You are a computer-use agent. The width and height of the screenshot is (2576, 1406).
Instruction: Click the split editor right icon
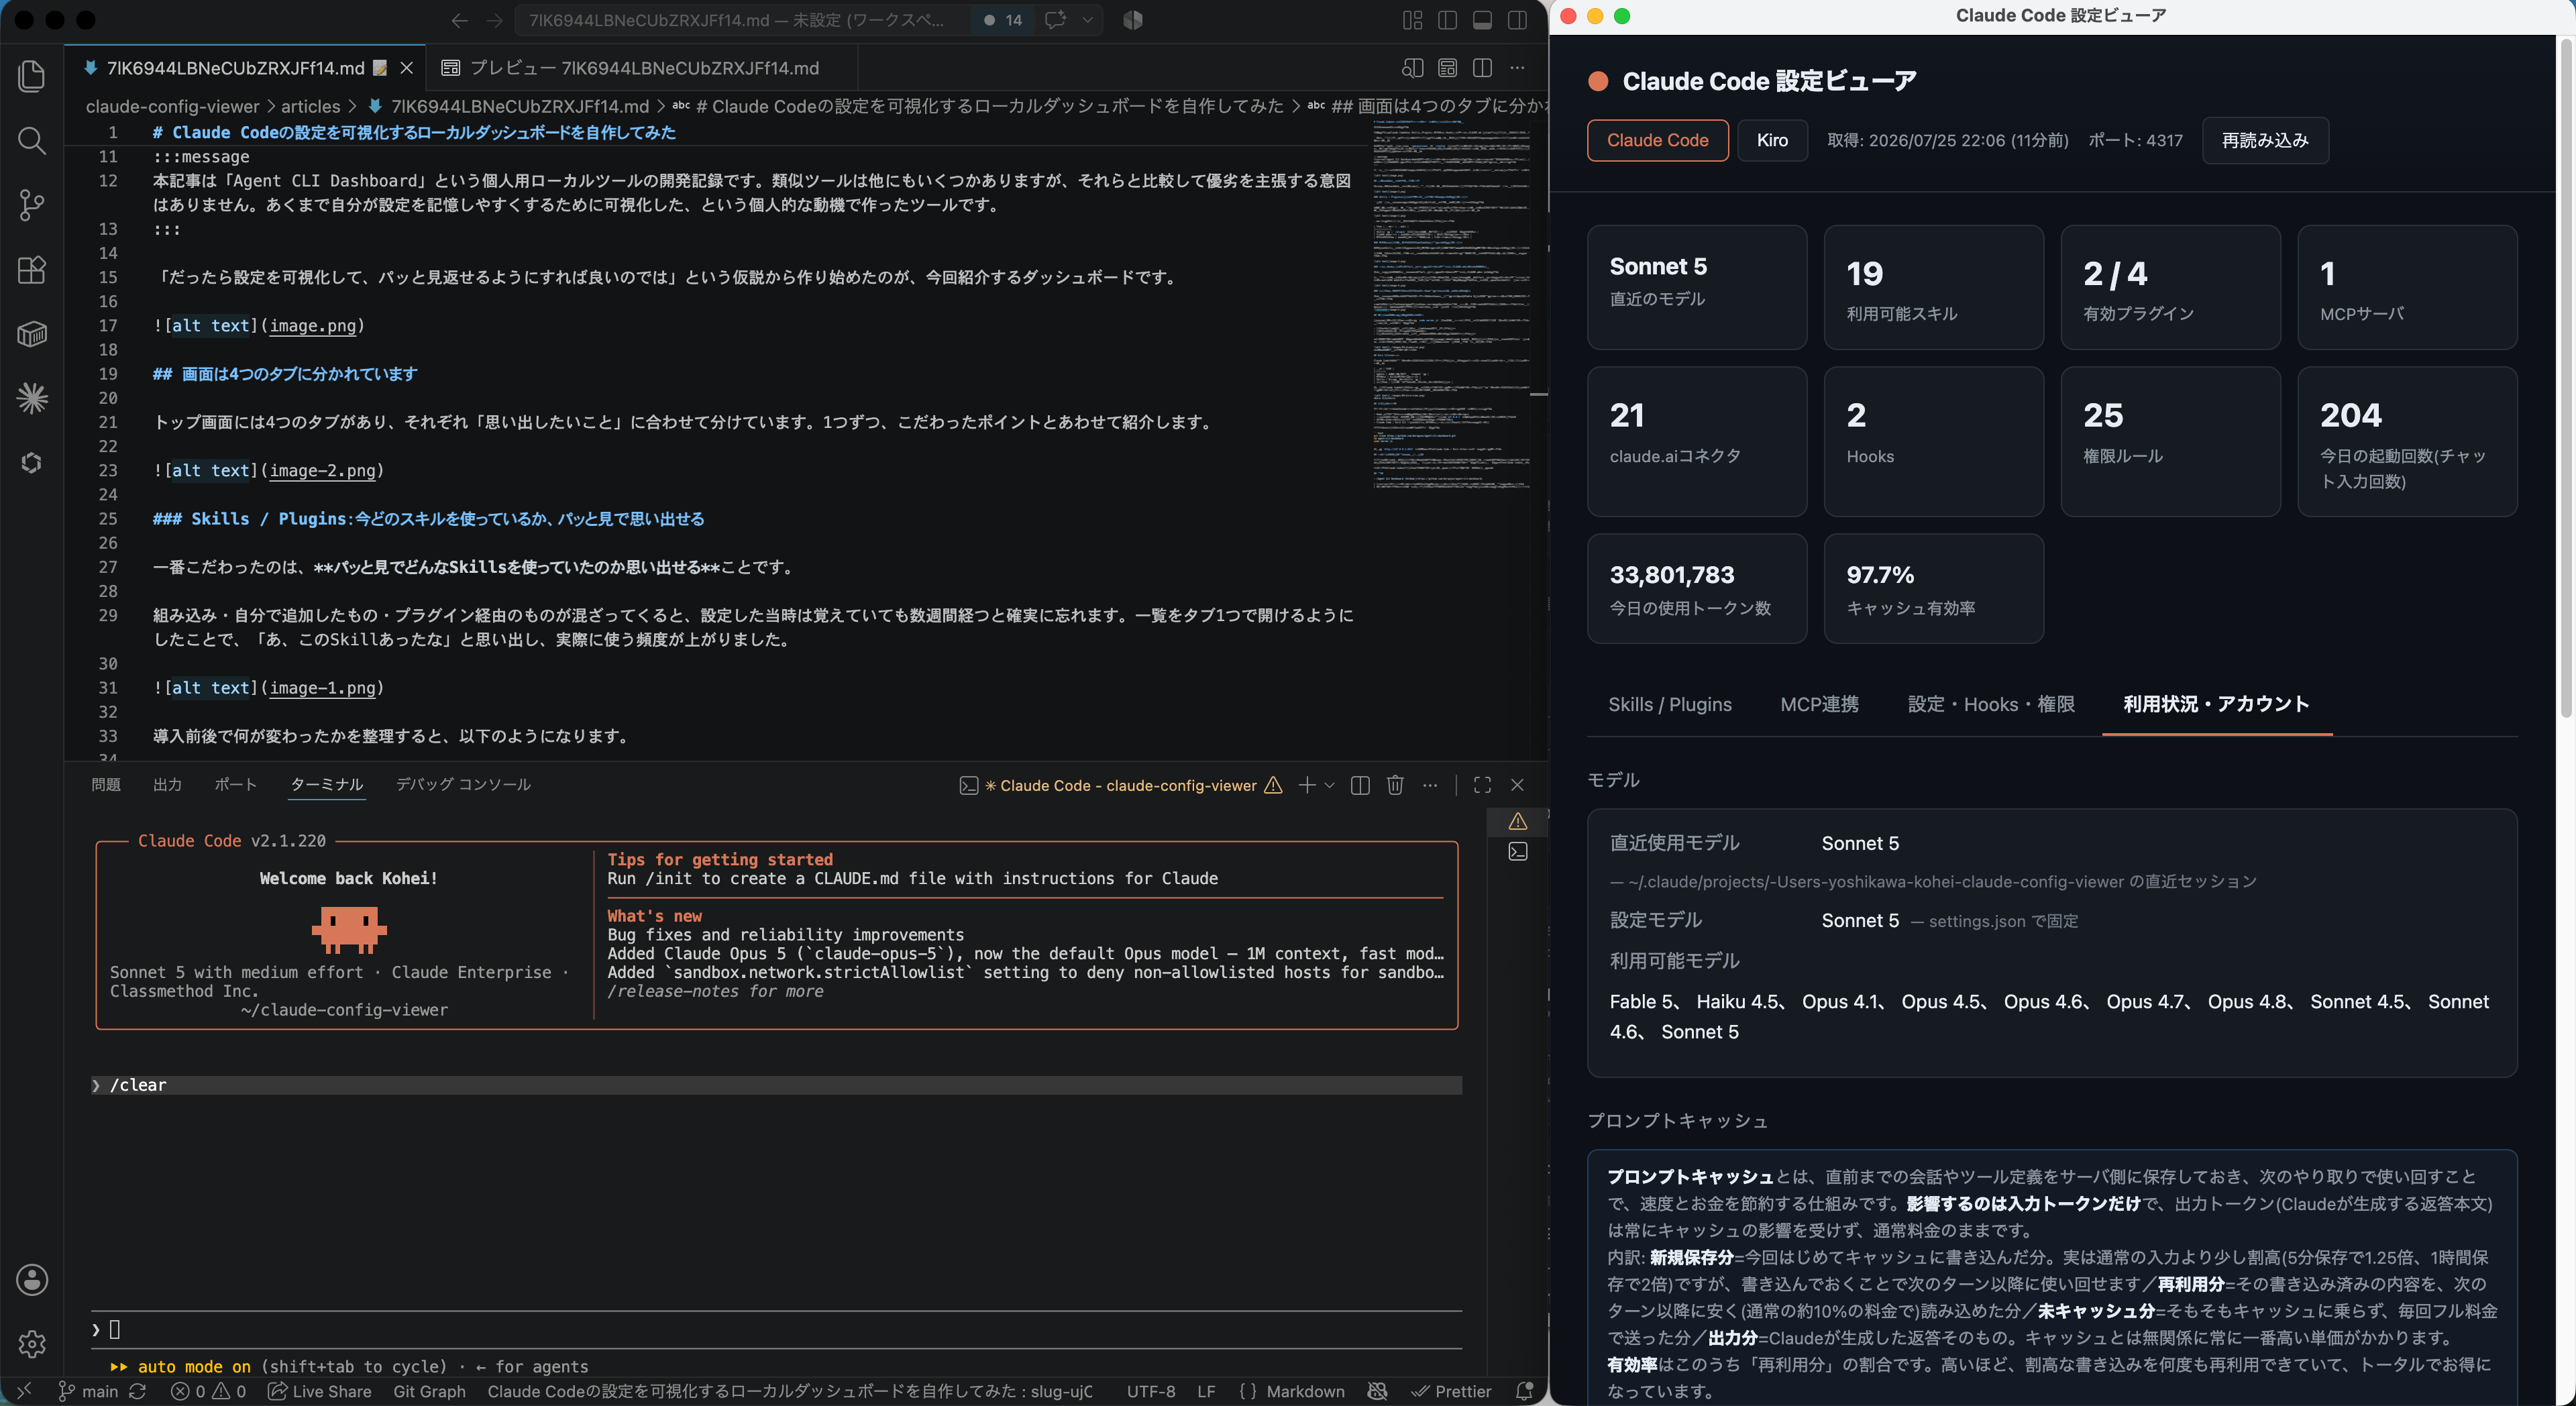pos(1482,68)
